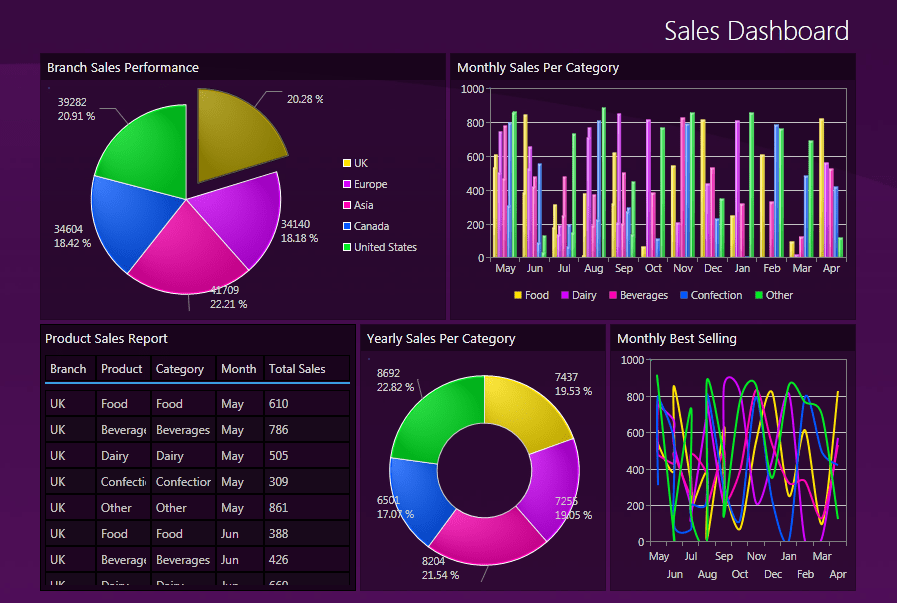The image size is (897, 603).
Task: Click the Europe legend marker
Action: tap(345, 183)
